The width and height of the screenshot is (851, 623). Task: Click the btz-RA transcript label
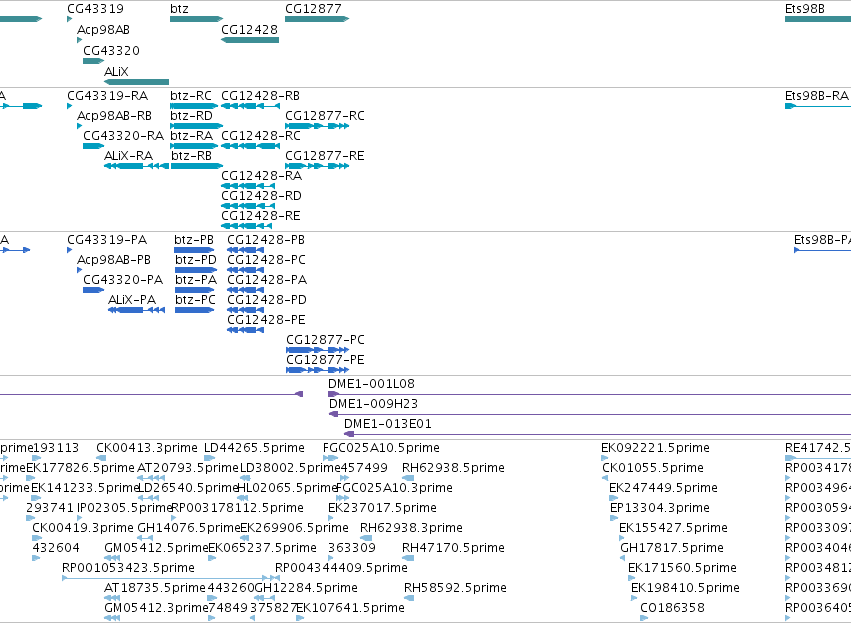pyautogui.click(x=192, y=136)
